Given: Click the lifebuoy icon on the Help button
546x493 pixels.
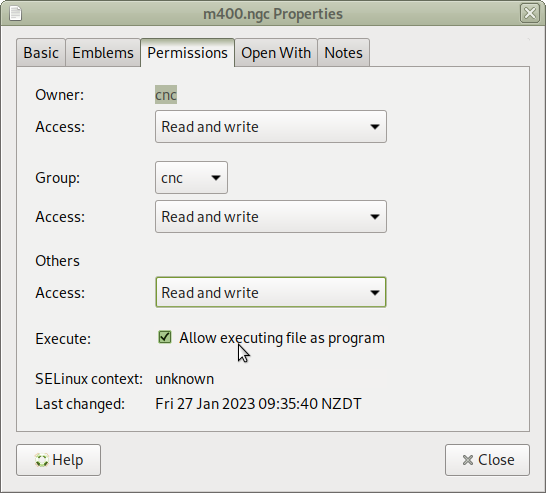Looking at the screenshot, I should coord(42,460).
